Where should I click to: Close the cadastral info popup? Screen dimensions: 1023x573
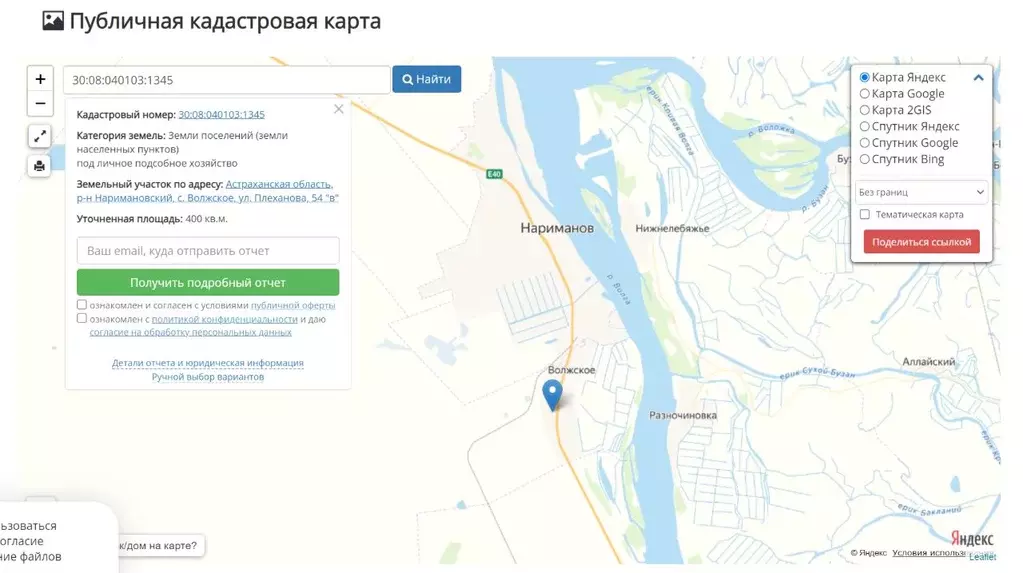339,109
